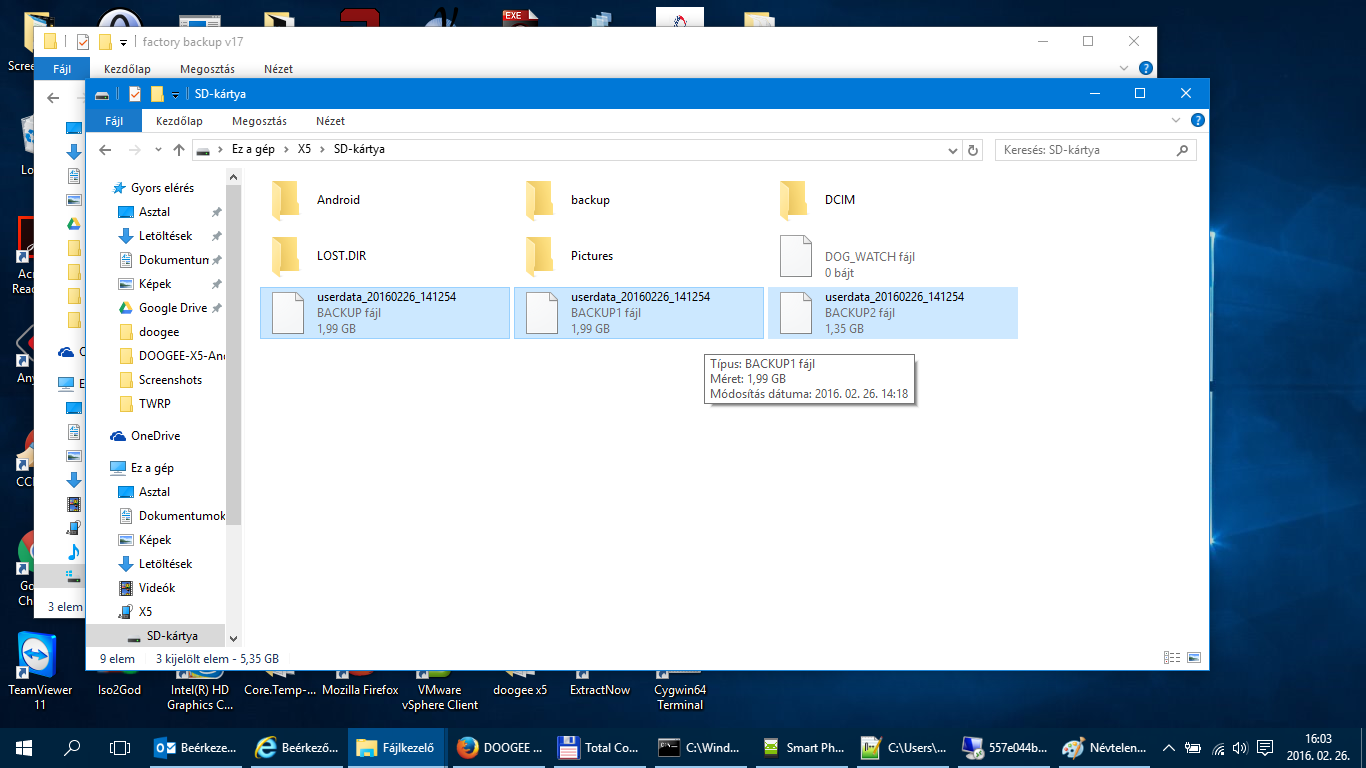This screenshot has width=1366, height=768.
Task: Expand the ribbon using the chevron
Action: click(x=1176, y=120)
